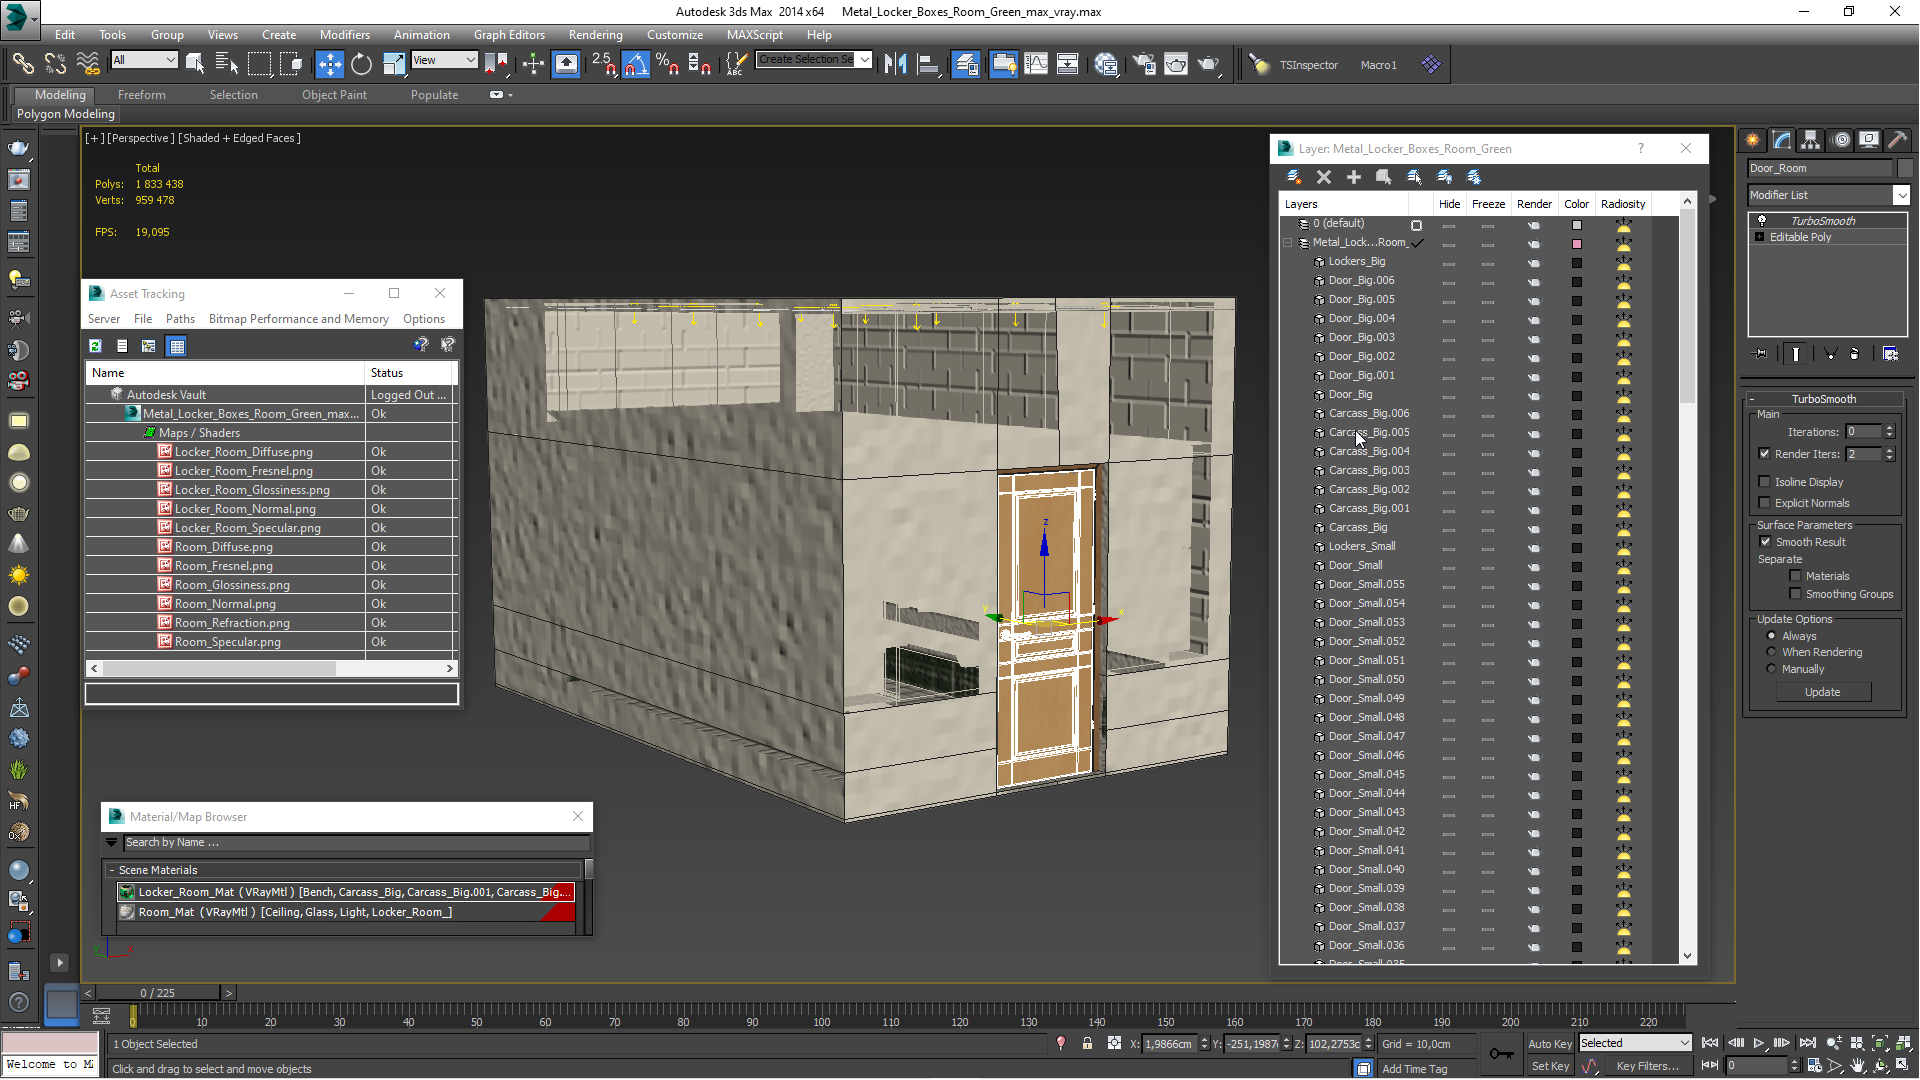Click the Bind to Space Warp tool
Viewport: 1920px width, 1080px height.
88,64
